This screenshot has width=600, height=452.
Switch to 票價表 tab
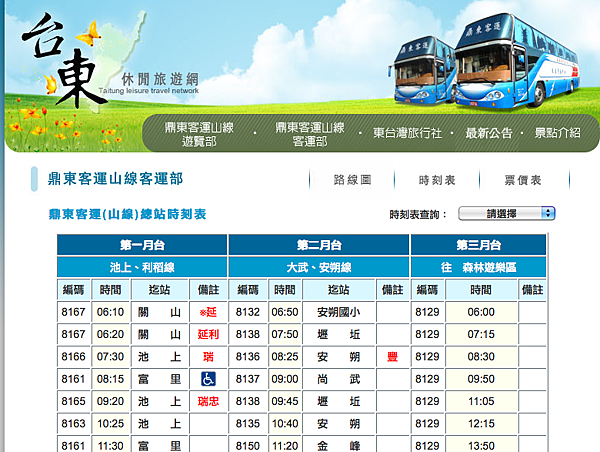(523, 180)
